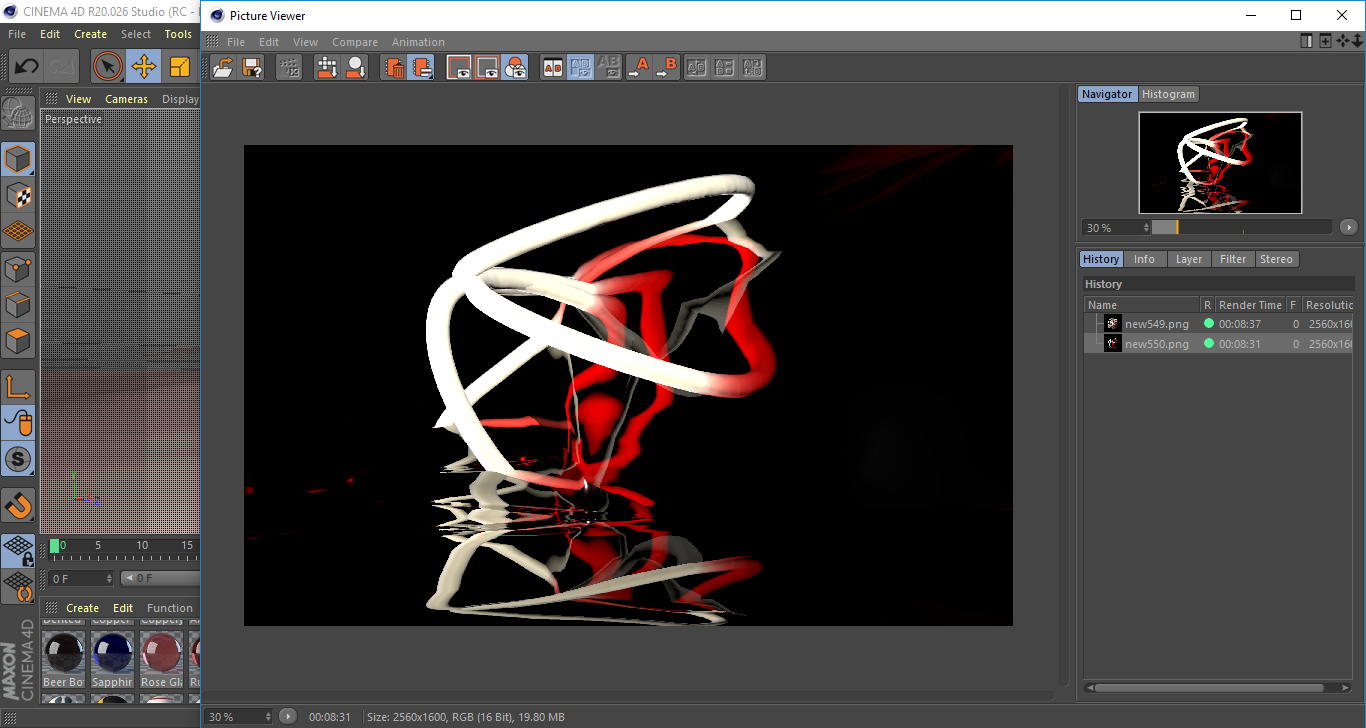Toggle Enable Snap magnet icon
The height and width of the screenshot is (728, 1366).
[x=18, y=505]
